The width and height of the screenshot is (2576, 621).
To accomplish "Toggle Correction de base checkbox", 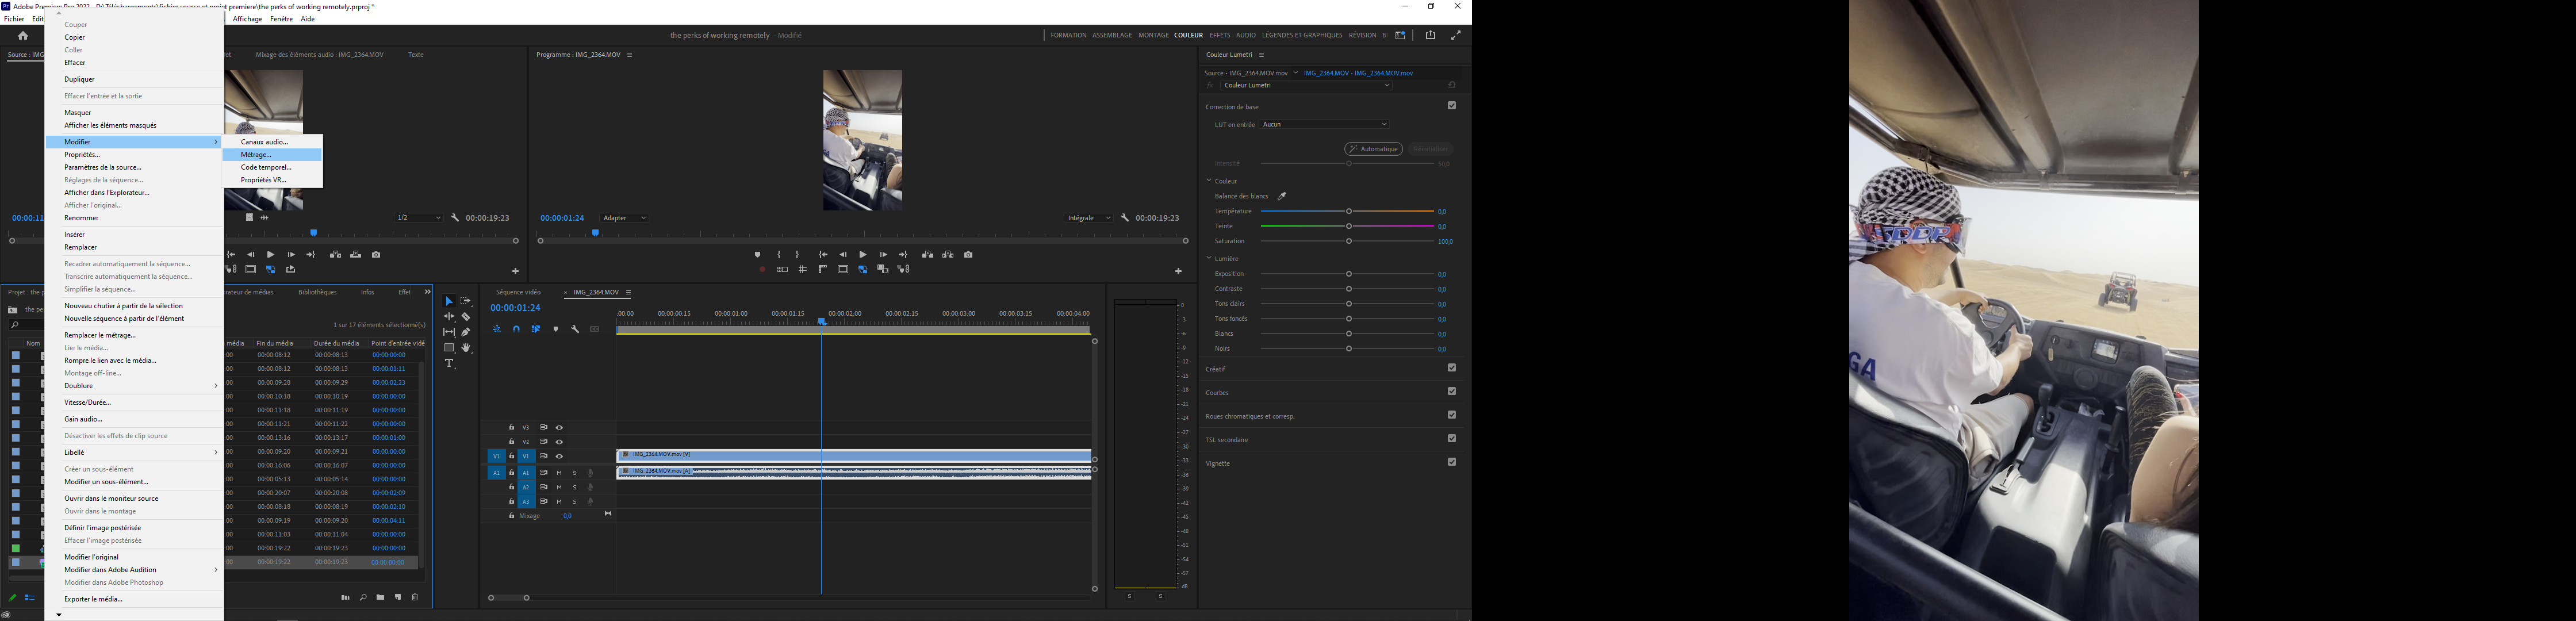I will coord(1452,106).
